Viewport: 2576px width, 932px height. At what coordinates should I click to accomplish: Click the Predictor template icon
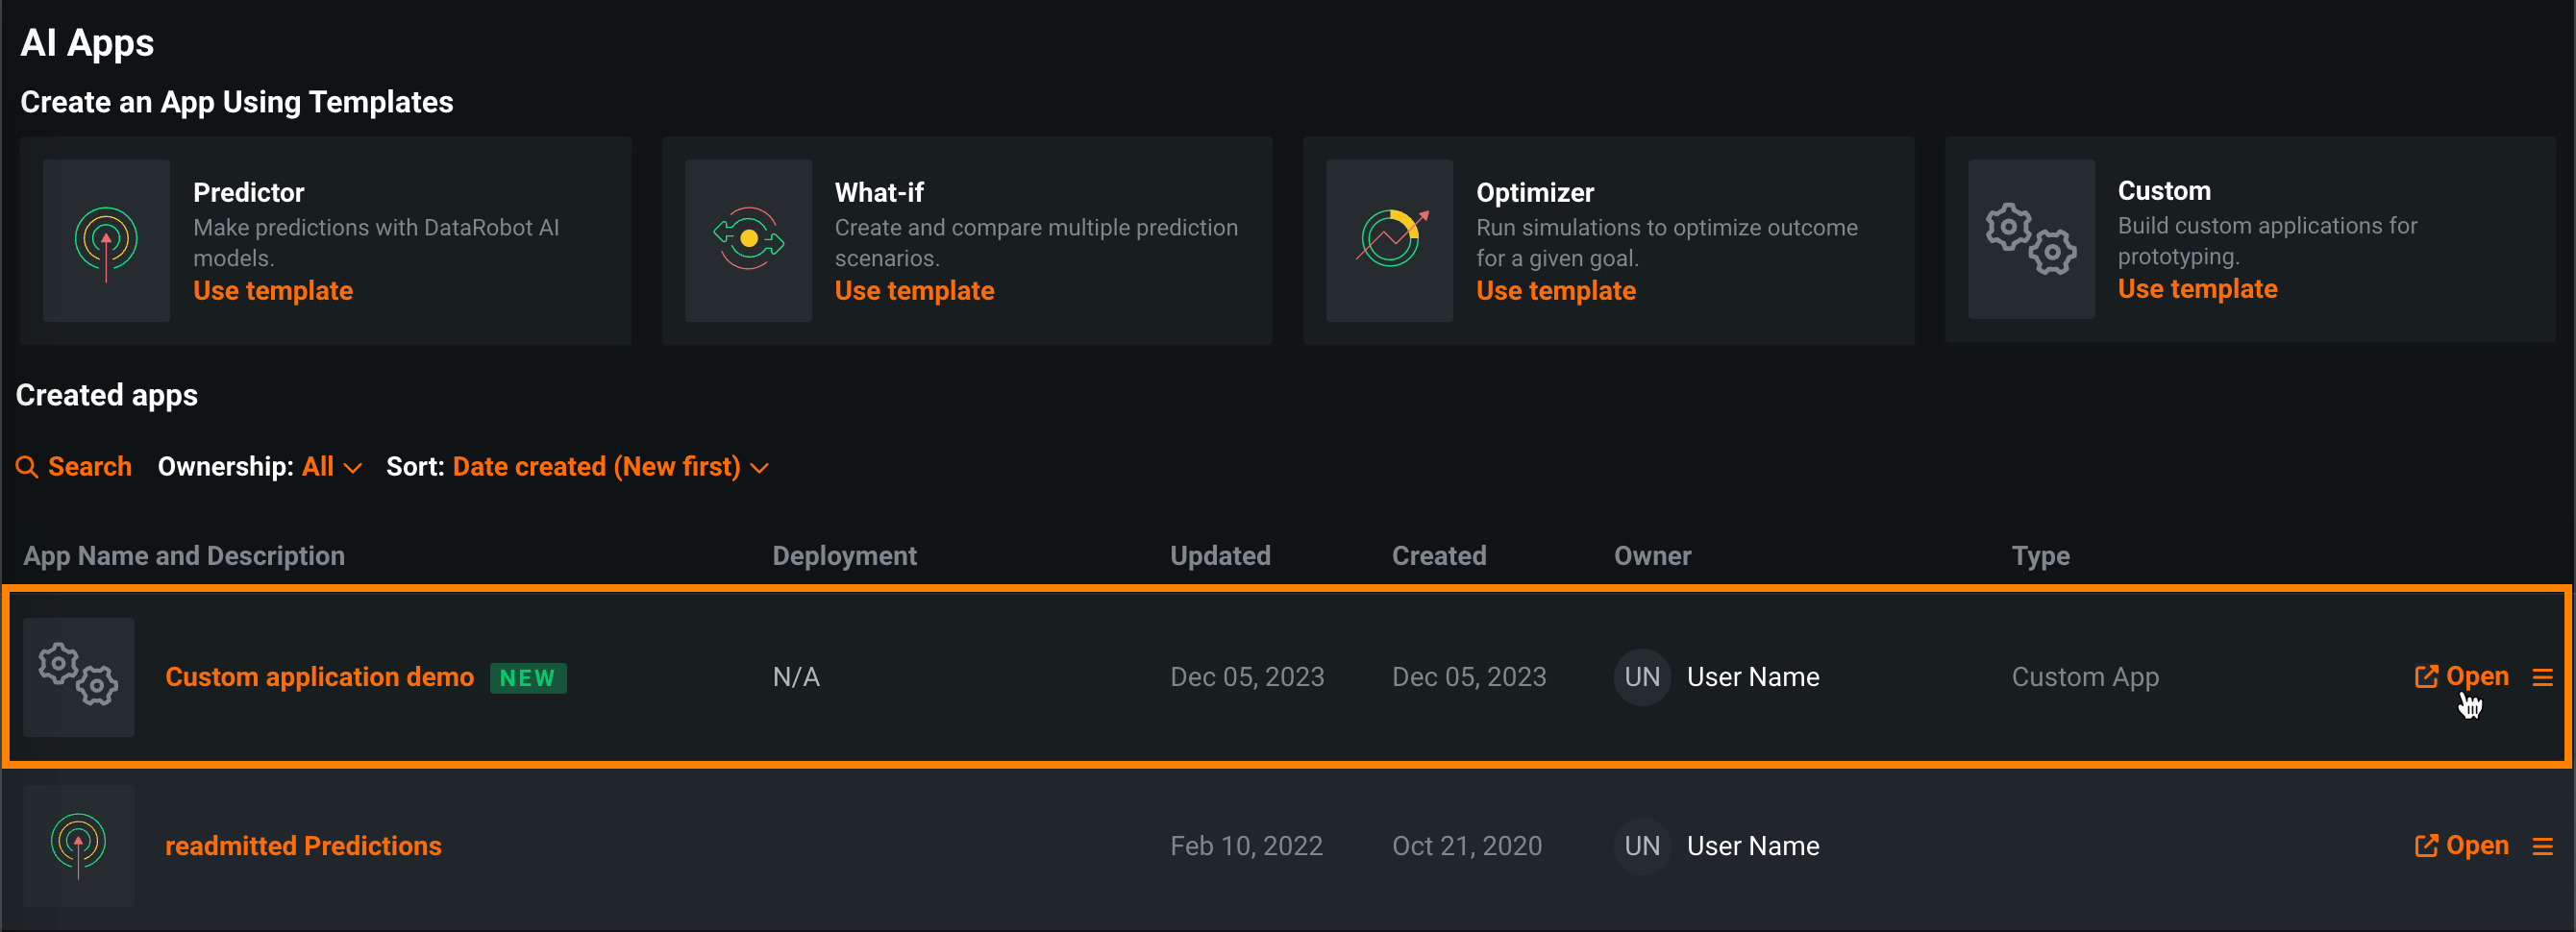[x=106, y=241]
